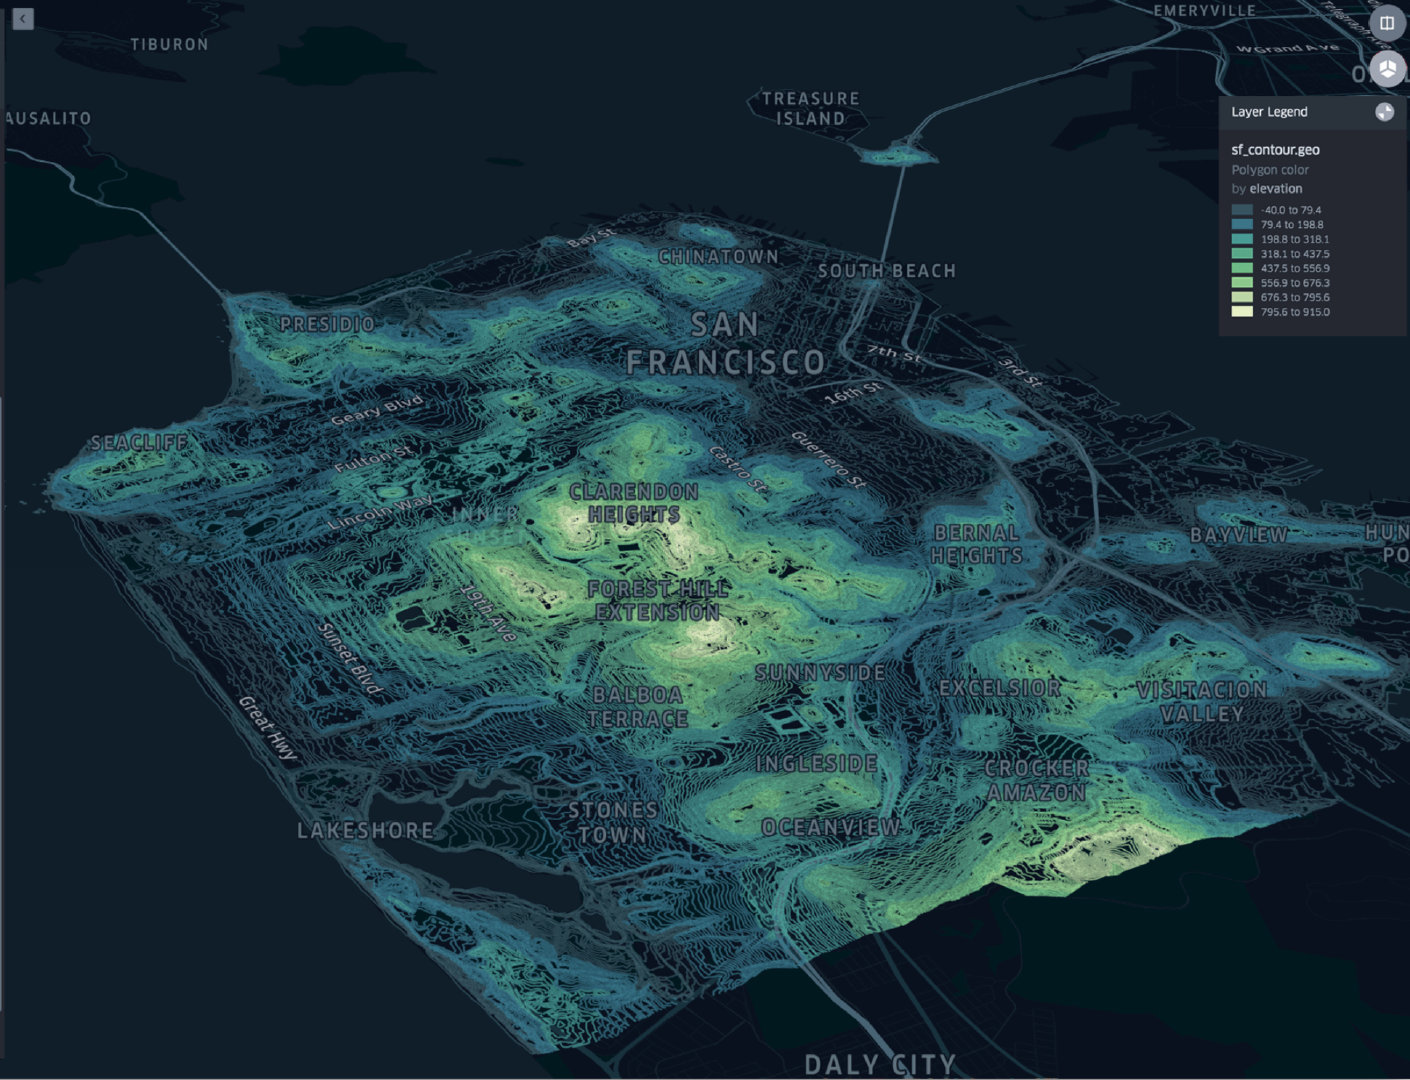Click the FOREST HILL EXTENSION map label
The height and width of the screenshot is (1080, 1410).
click(658, 600)
